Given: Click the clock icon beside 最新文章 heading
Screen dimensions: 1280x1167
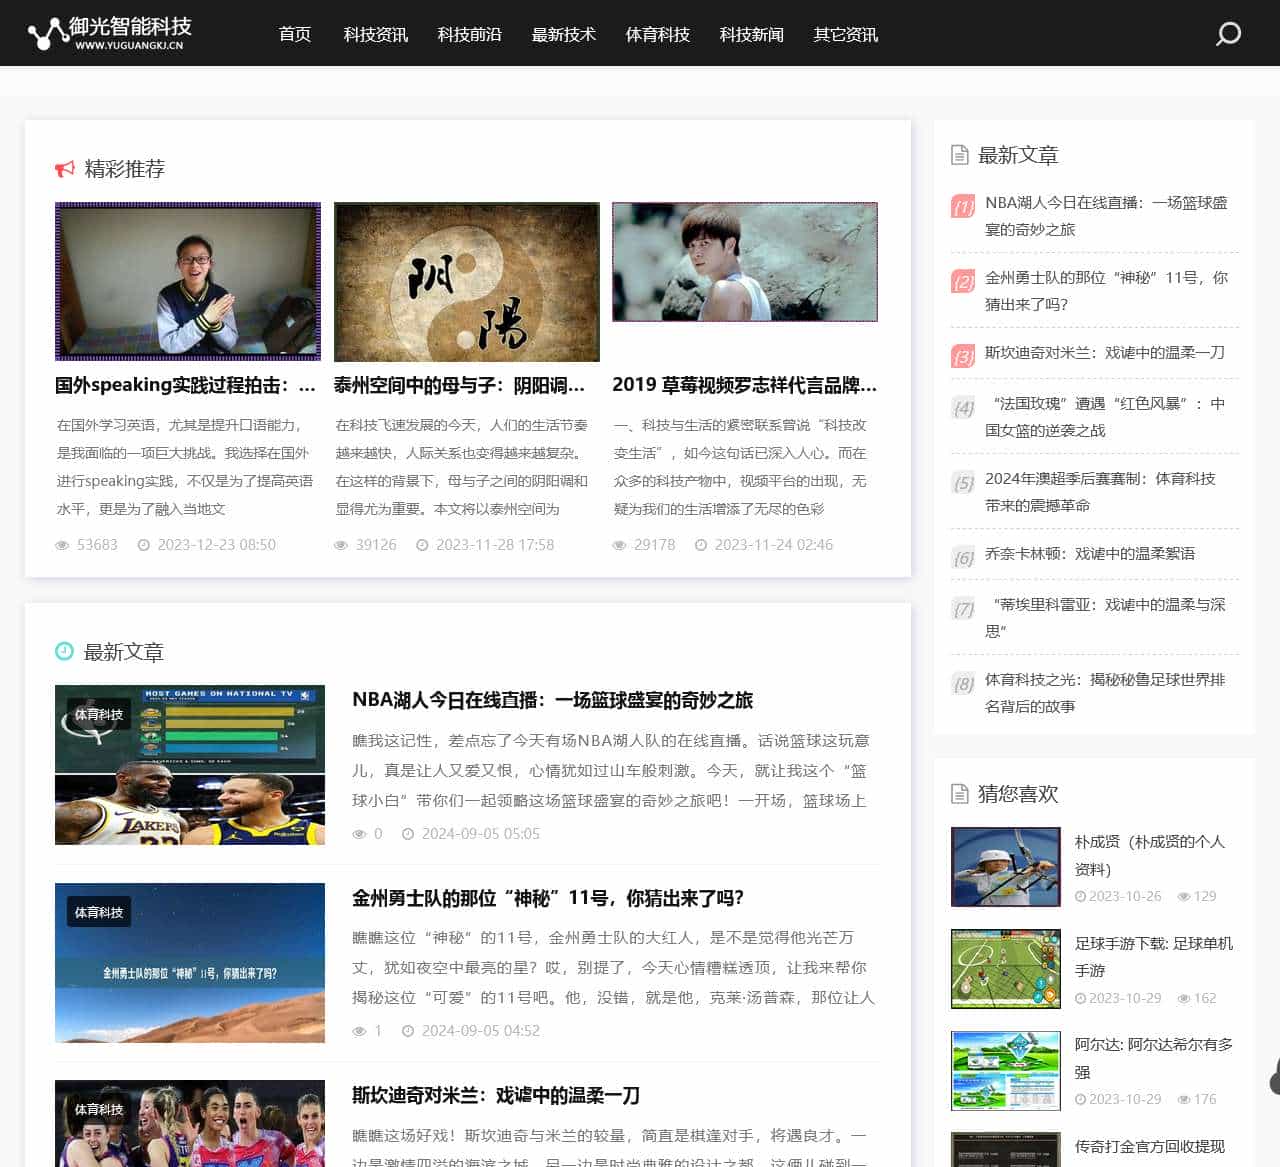Looking at the screenshot, I should (x=64, y=651).
